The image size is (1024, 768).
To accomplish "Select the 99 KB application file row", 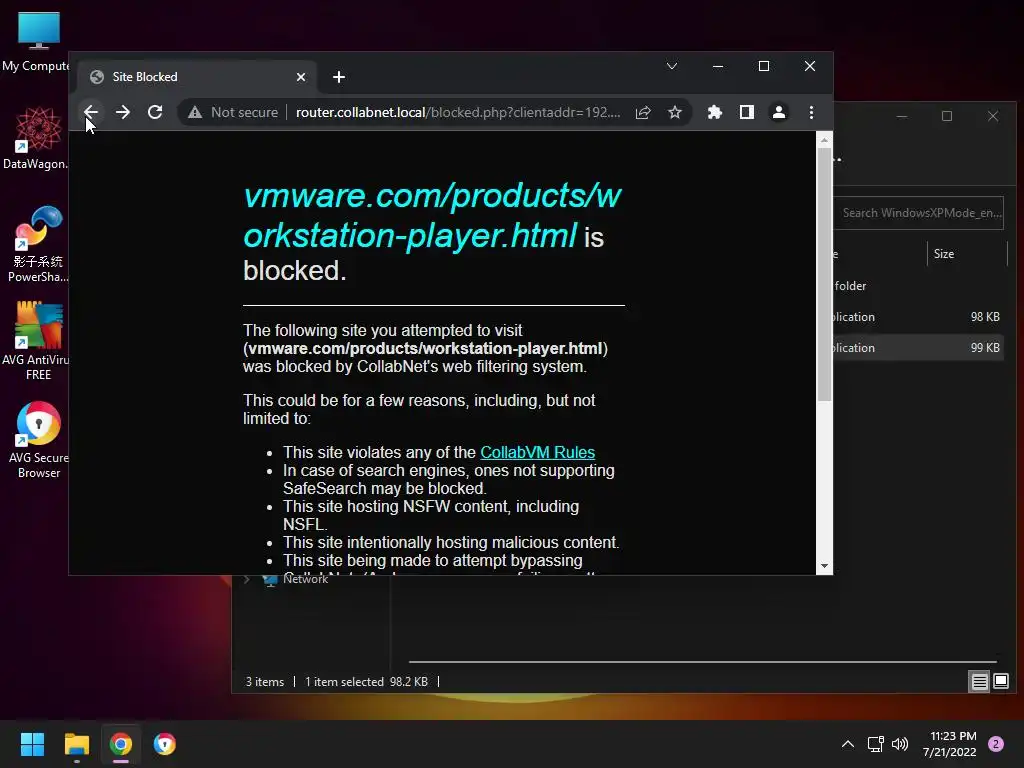I will pyautogui.click(x=918, y=347).
